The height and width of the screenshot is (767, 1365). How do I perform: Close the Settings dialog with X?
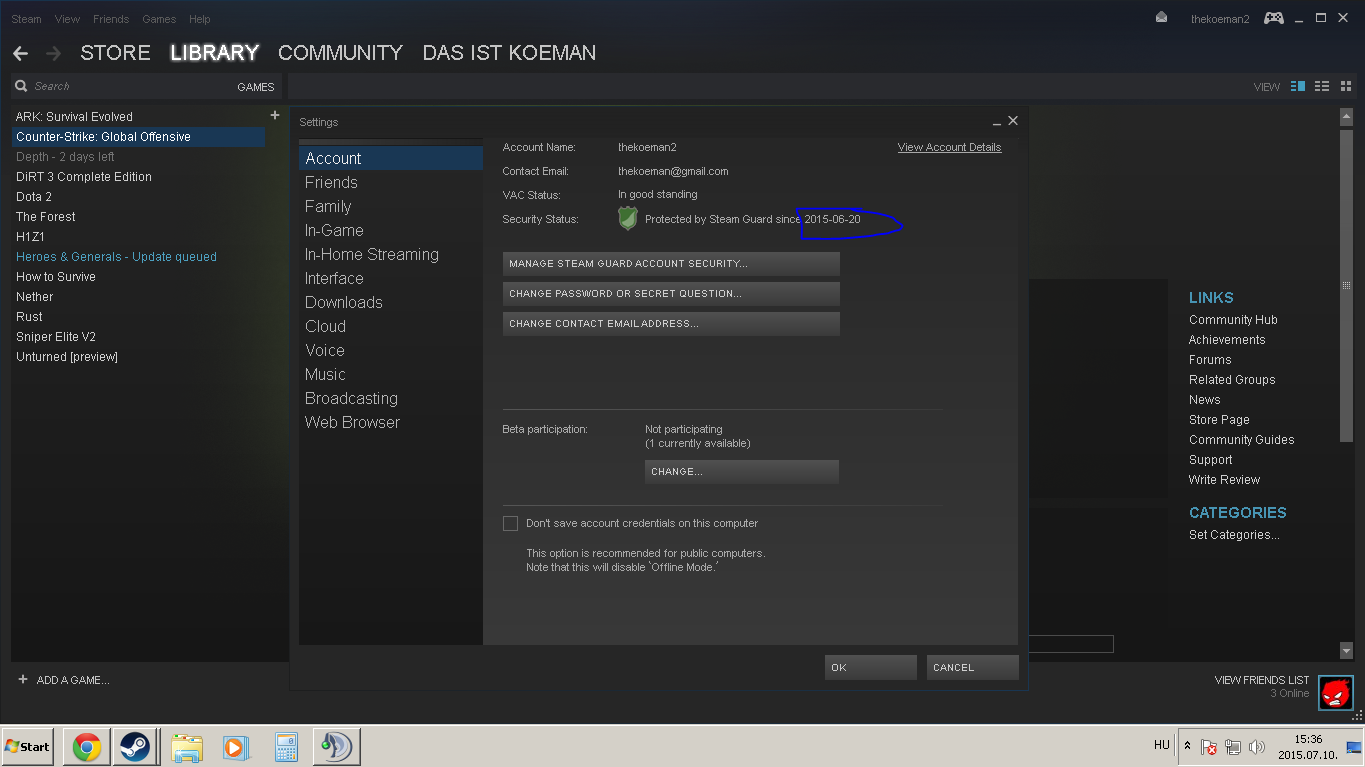(x=1013, y=121)
